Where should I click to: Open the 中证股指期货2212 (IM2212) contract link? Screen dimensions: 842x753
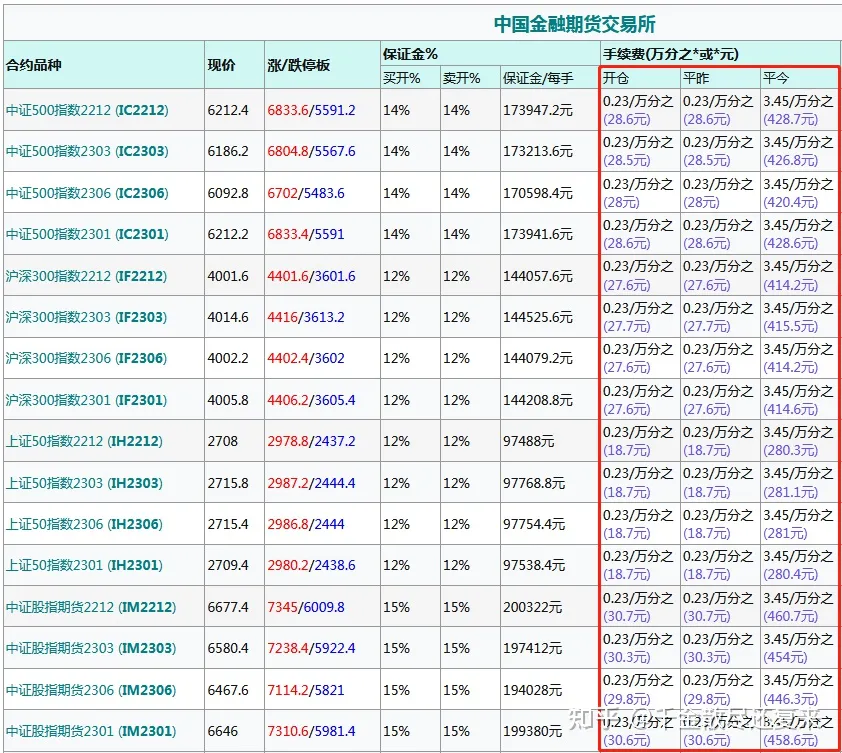91,607
